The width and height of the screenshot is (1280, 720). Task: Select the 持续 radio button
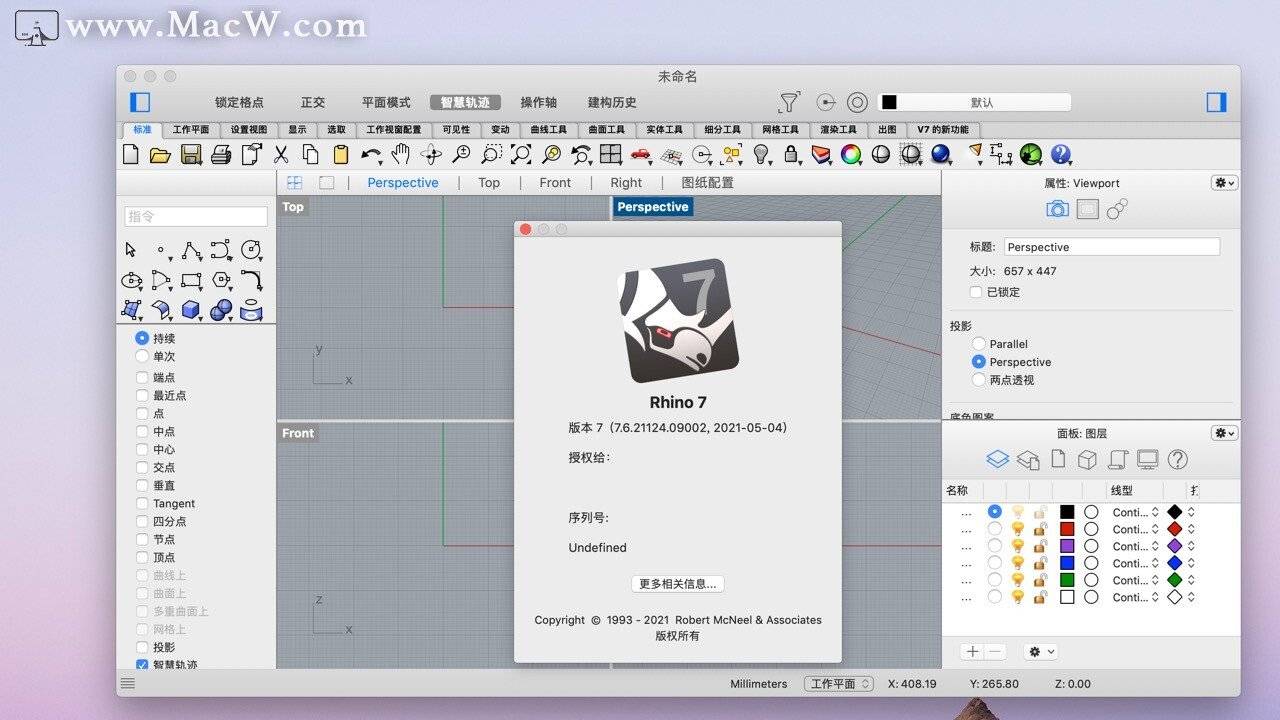(x=142, y=339)
